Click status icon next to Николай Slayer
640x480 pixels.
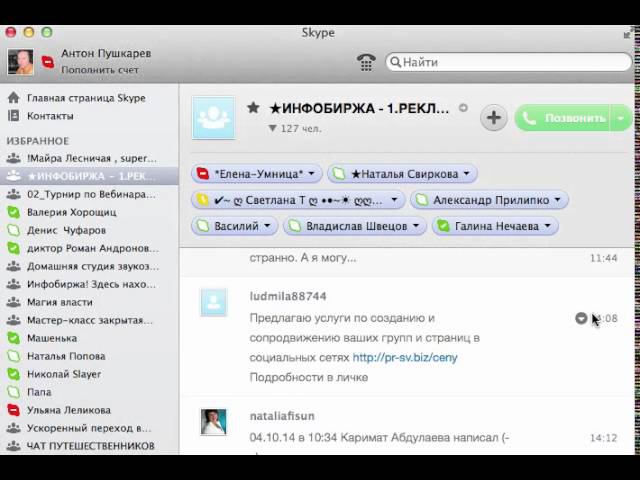point(13,374)
